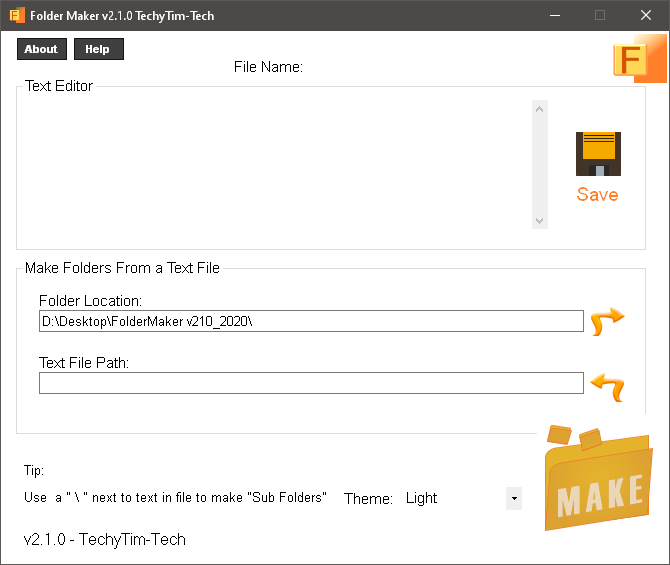Screen dimensions: 670x565
Task: Select the Light theme combo box
Action: (x=462, y=498)
